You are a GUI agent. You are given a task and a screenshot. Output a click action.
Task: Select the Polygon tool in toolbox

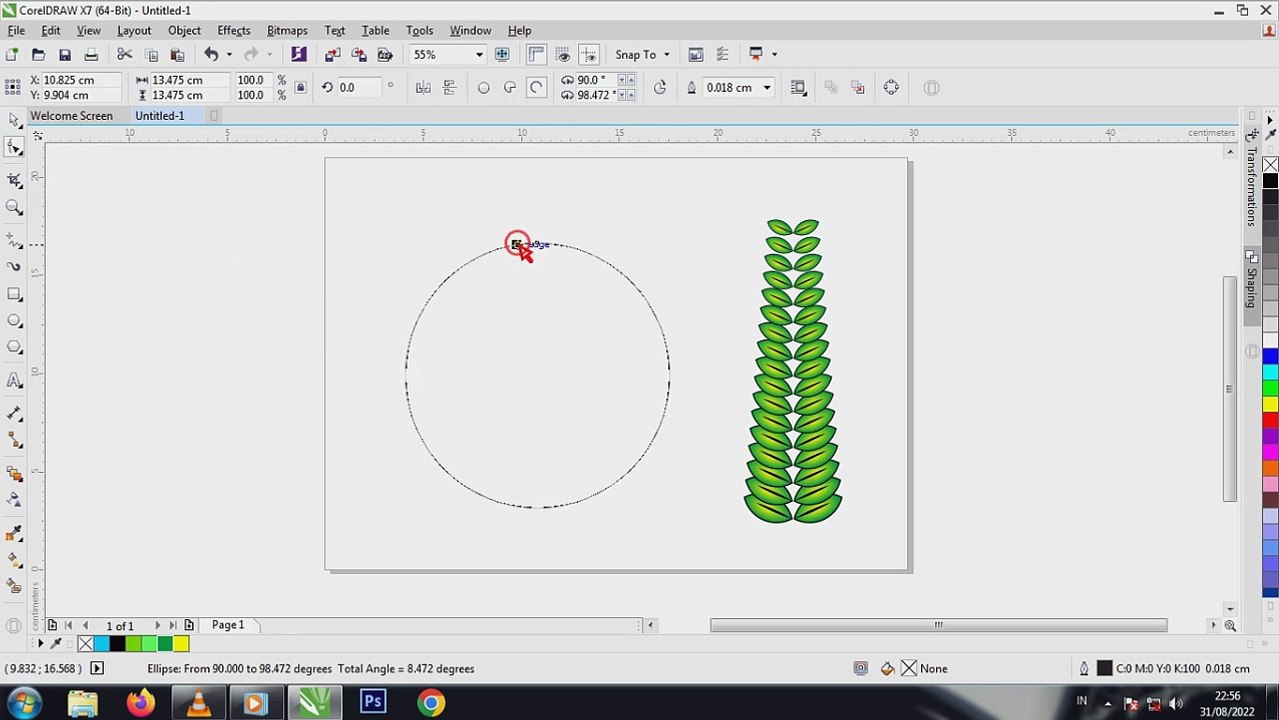click(x=14, y=347)
